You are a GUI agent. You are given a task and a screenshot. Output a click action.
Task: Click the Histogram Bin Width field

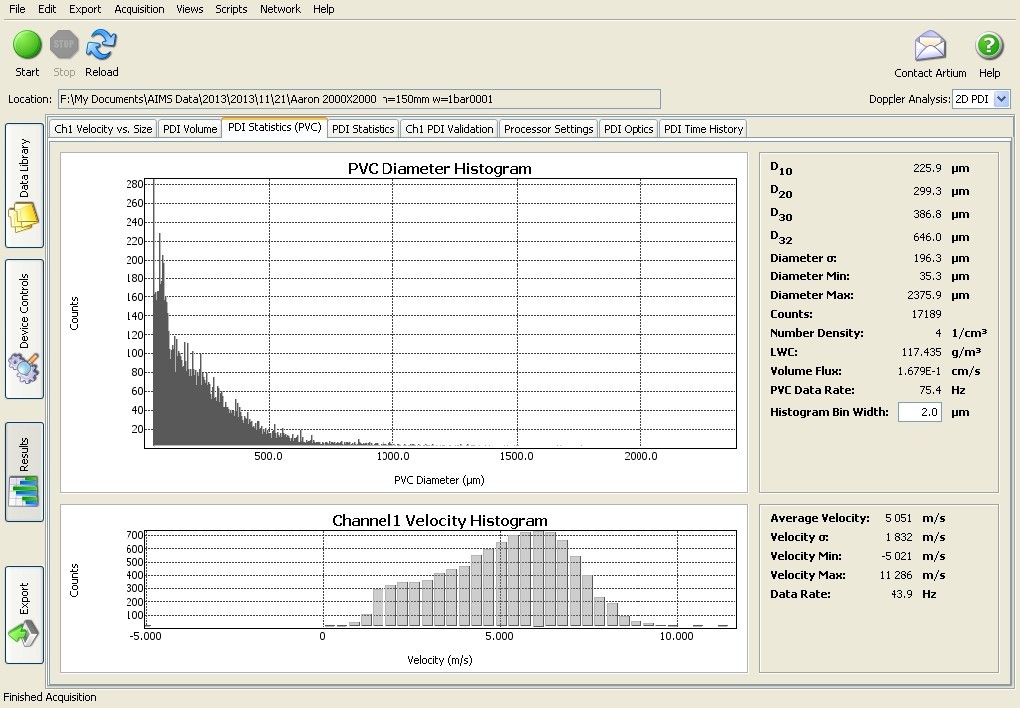coord(919,412)
